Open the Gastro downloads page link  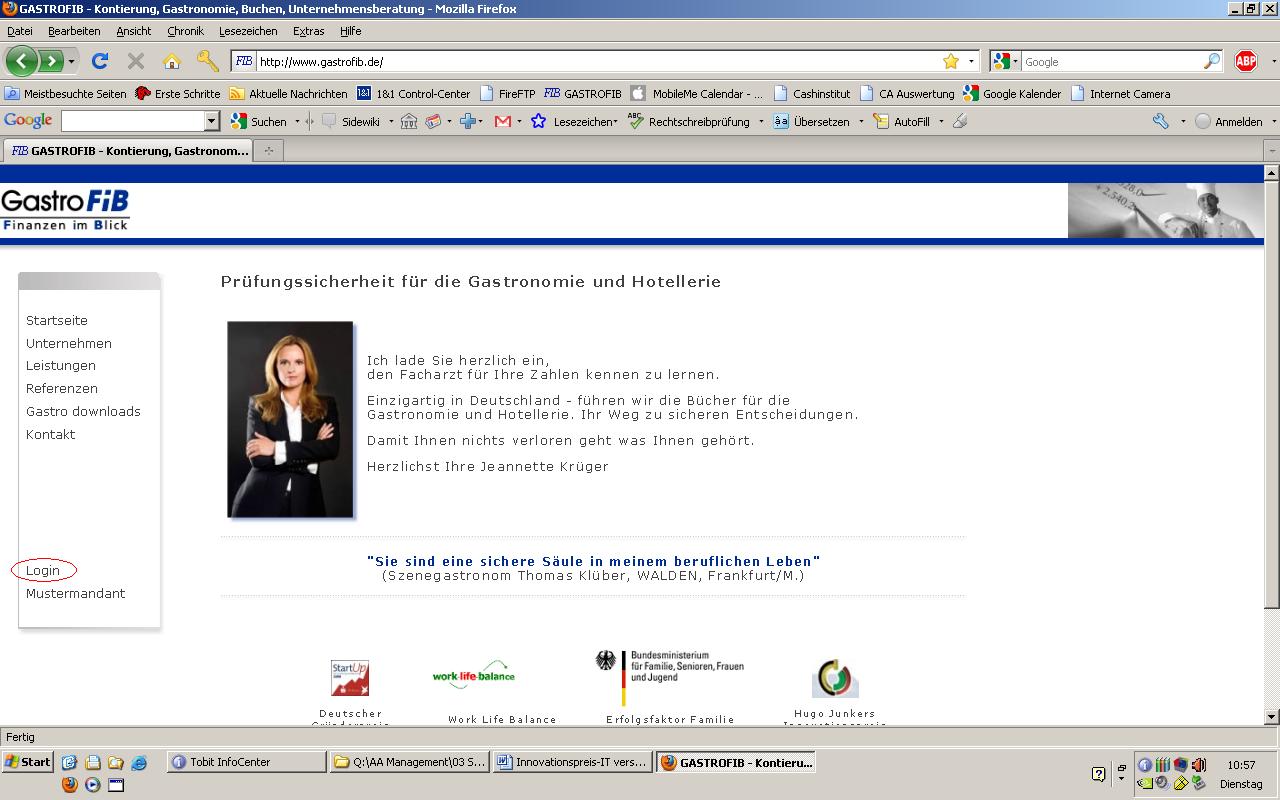point(83,411)
